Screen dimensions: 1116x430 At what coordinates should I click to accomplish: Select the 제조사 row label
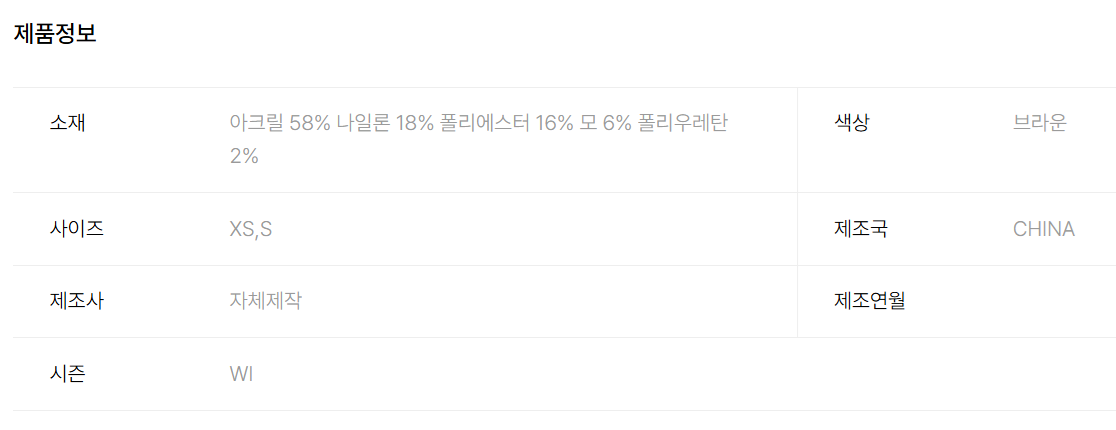point(76,301)
